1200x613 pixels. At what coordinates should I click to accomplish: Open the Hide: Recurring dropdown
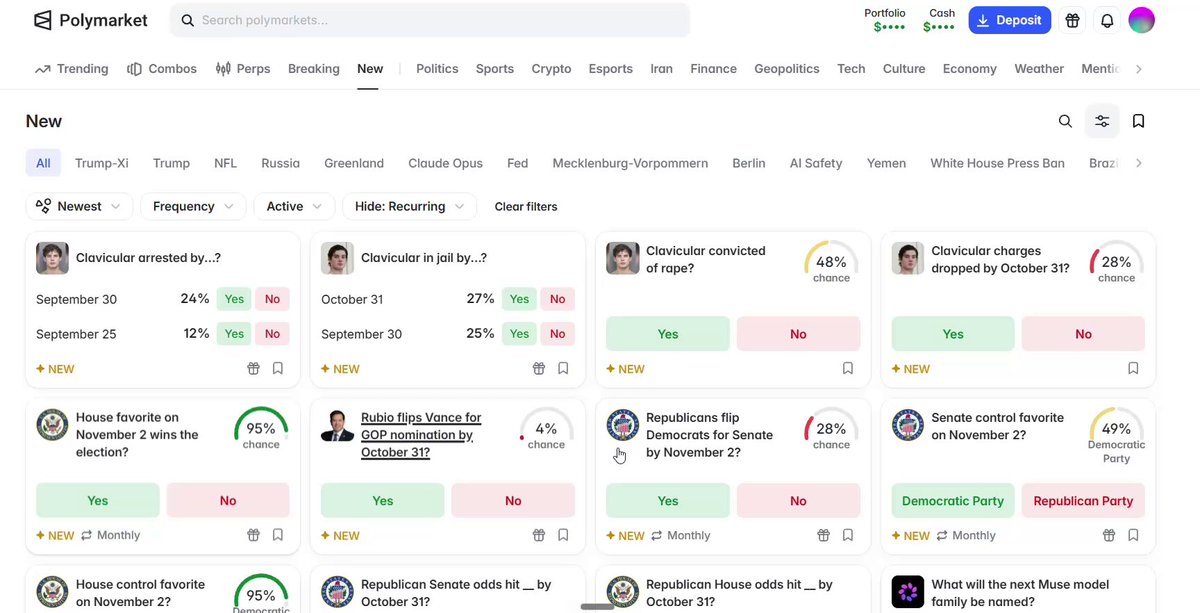click(410, 206)
